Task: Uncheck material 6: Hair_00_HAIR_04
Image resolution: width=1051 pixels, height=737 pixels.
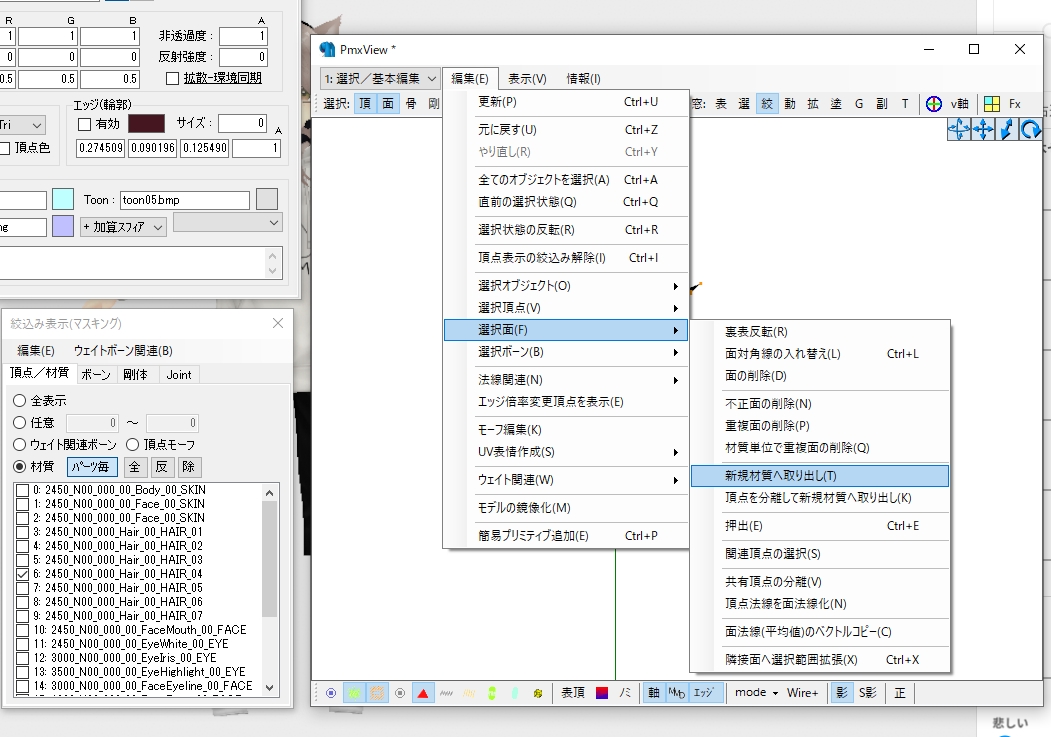Action: click(x=22, y=574)
